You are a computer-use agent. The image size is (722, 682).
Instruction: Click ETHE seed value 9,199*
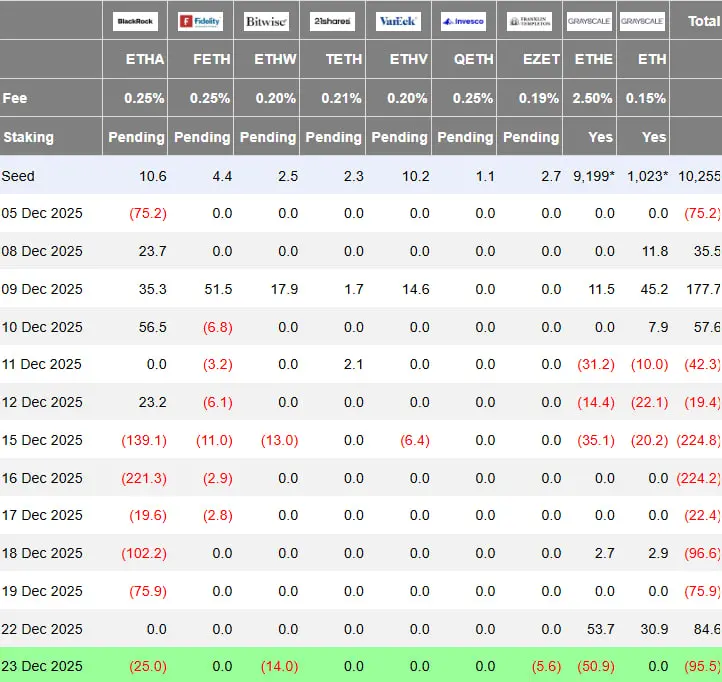pos(594,176)
